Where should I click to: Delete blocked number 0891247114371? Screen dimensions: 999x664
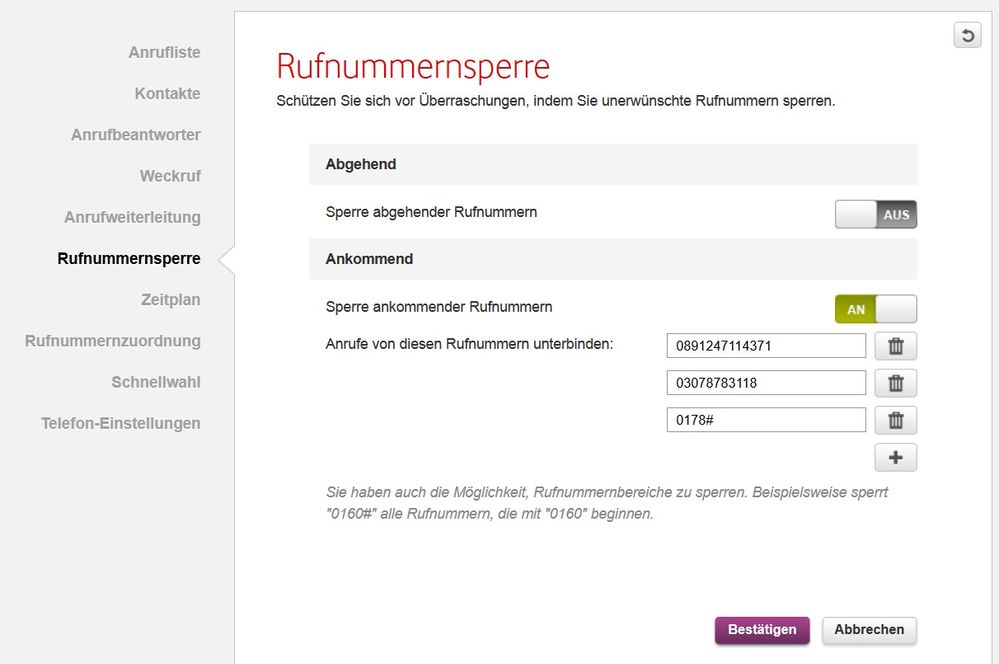tap(895, 346)
